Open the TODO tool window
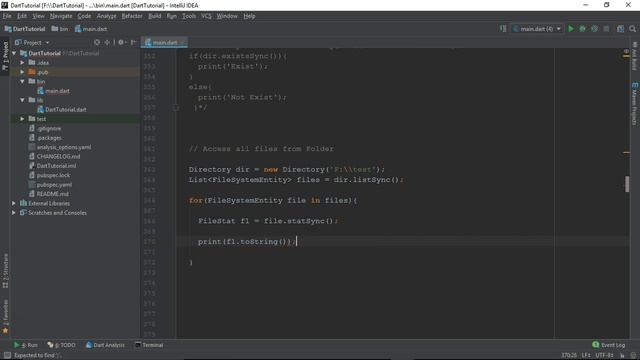This screenshot has width=640, height=360. 61,345
